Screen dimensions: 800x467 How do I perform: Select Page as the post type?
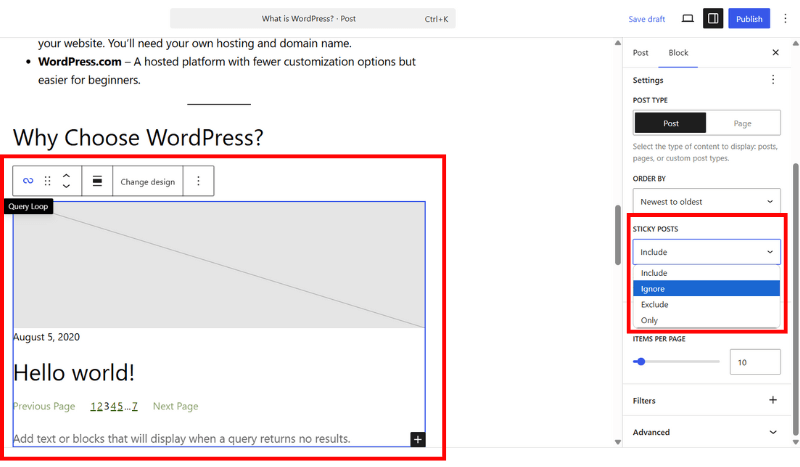pos(742,124)
